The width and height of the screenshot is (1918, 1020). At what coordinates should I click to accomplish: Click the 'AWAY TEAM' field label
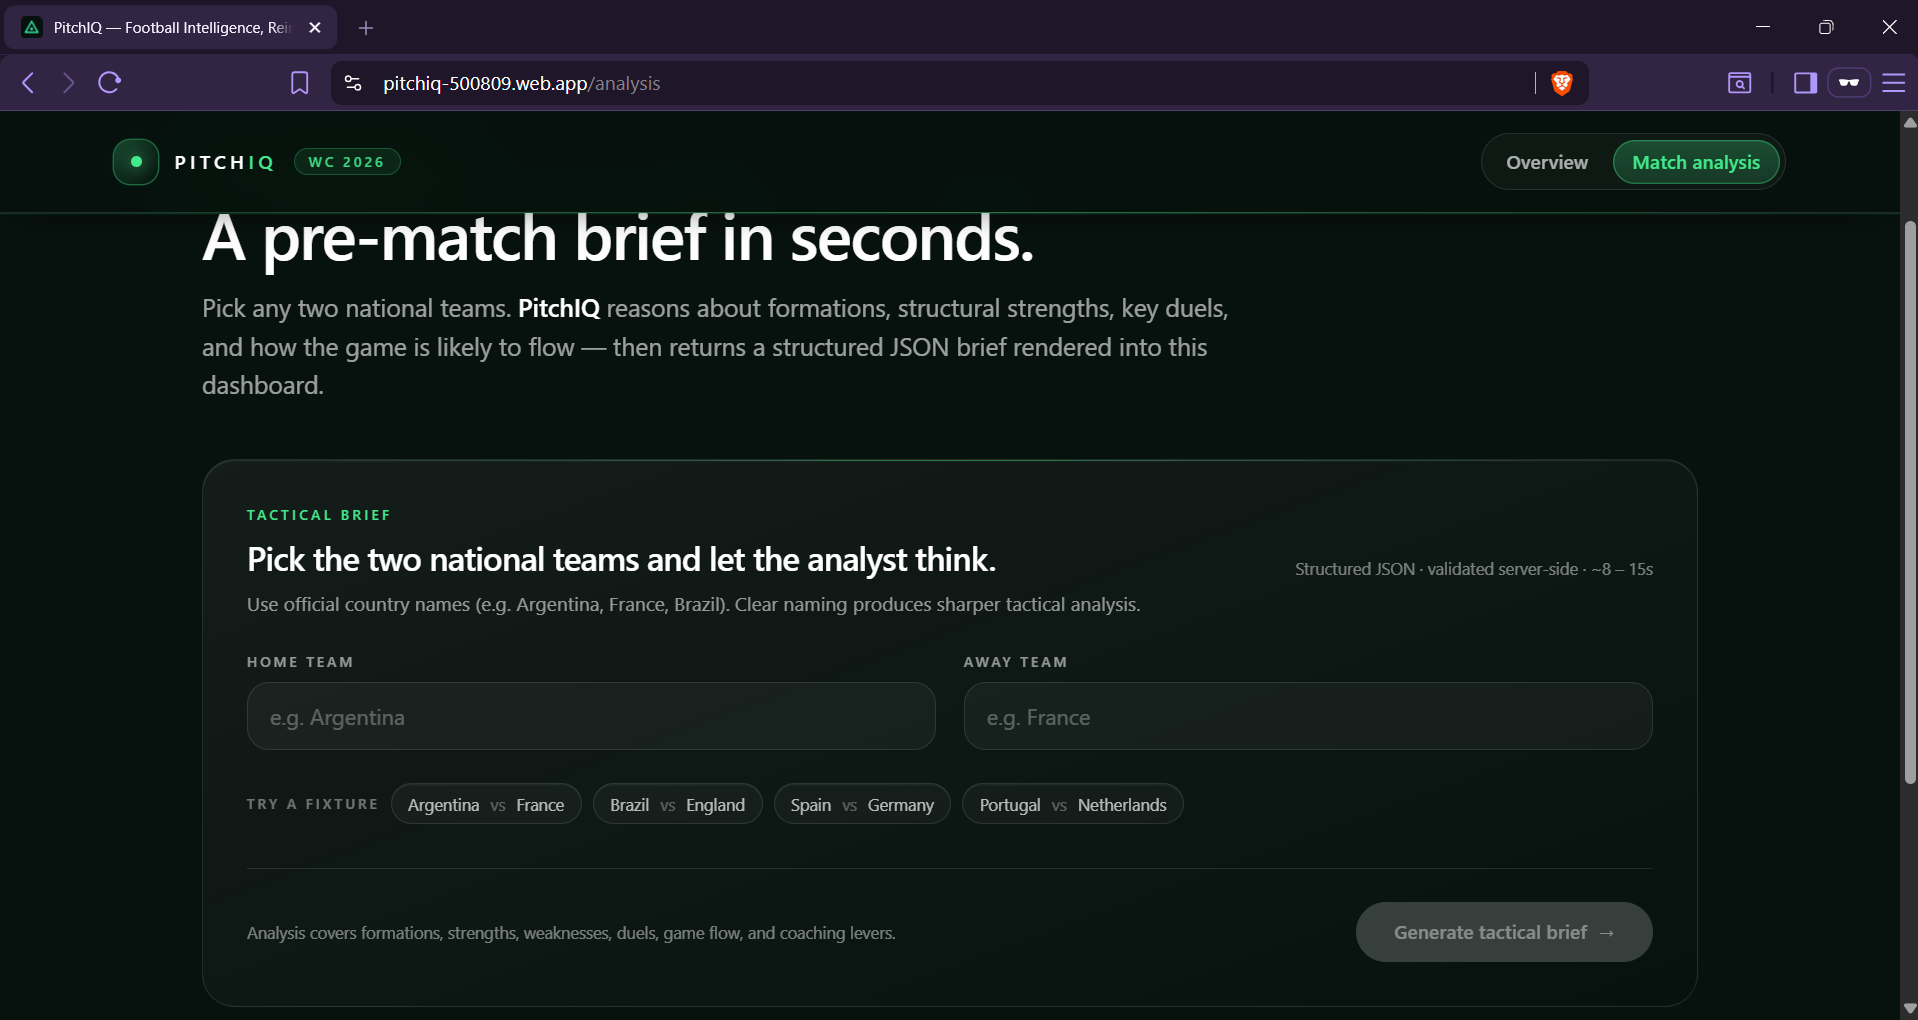coord(1015,662)
